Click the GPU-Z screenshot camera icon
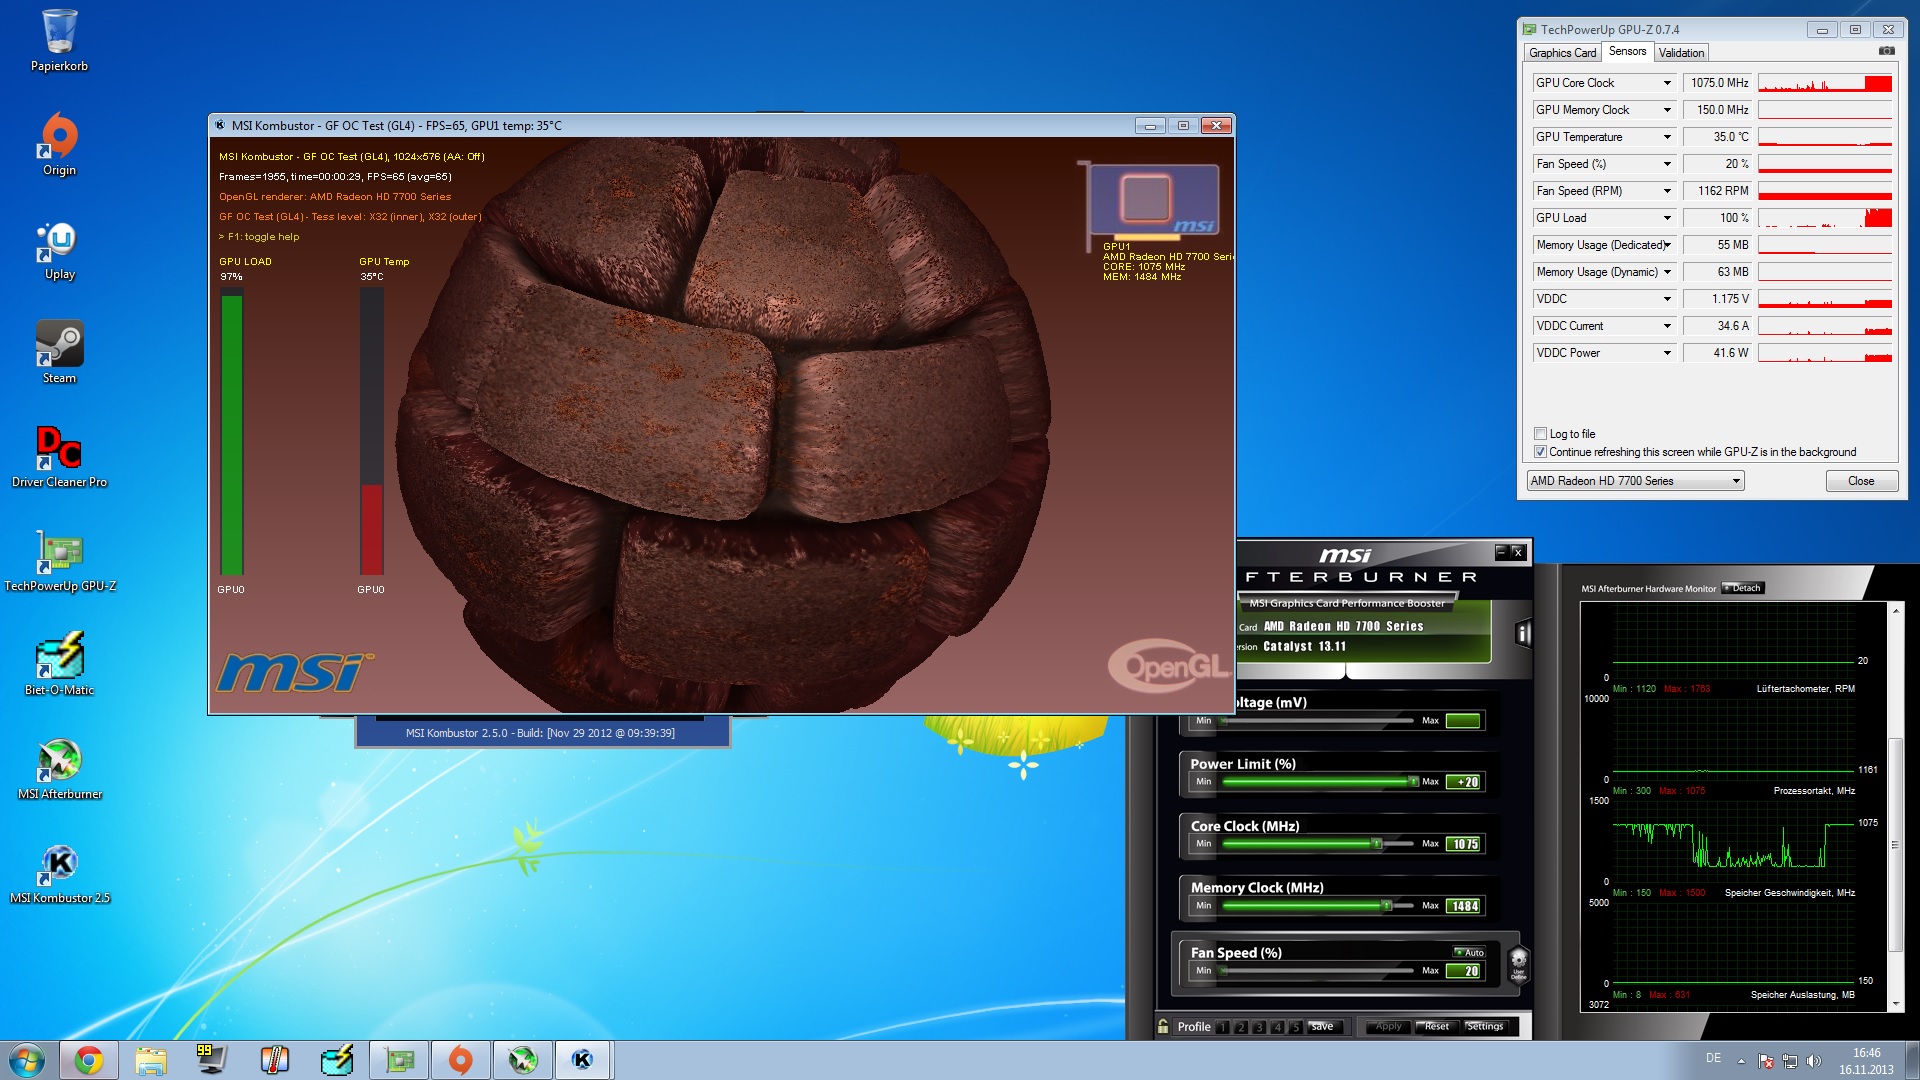 (1886, 51)
